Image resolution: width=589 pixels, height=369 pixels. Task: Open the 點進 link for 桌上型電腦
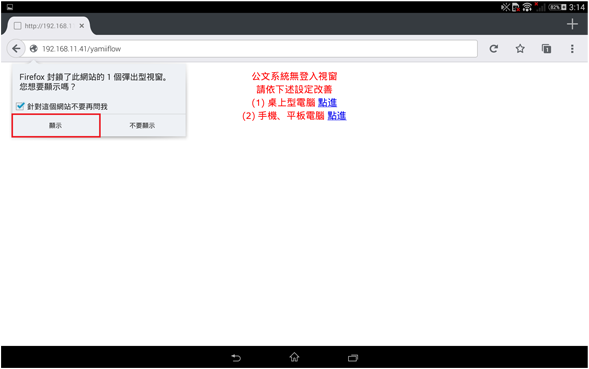327,103
